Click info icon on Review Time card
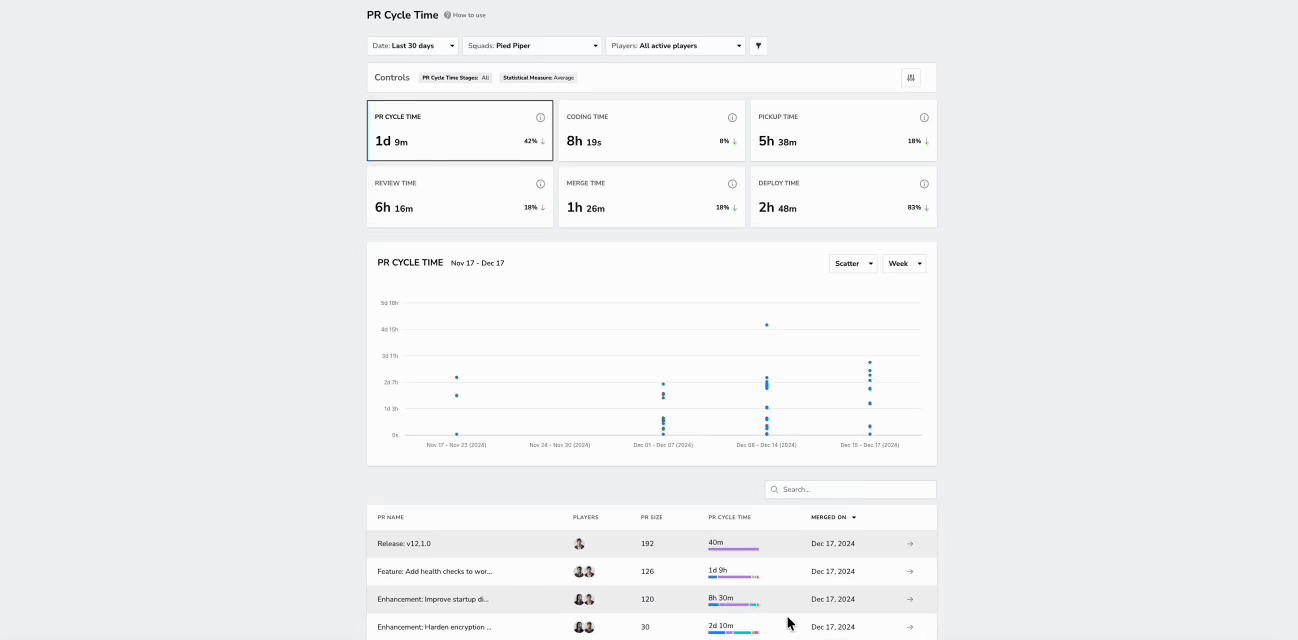 540,184
